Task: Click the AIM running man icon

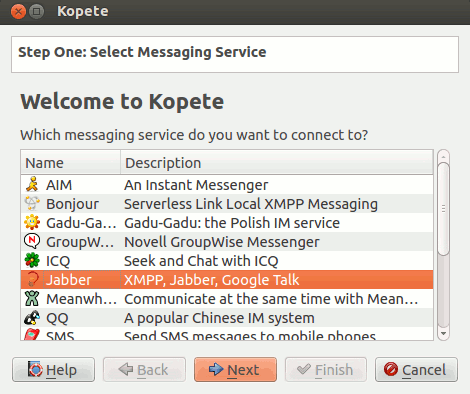Action: pyautogui.click(x=32, y=184)
